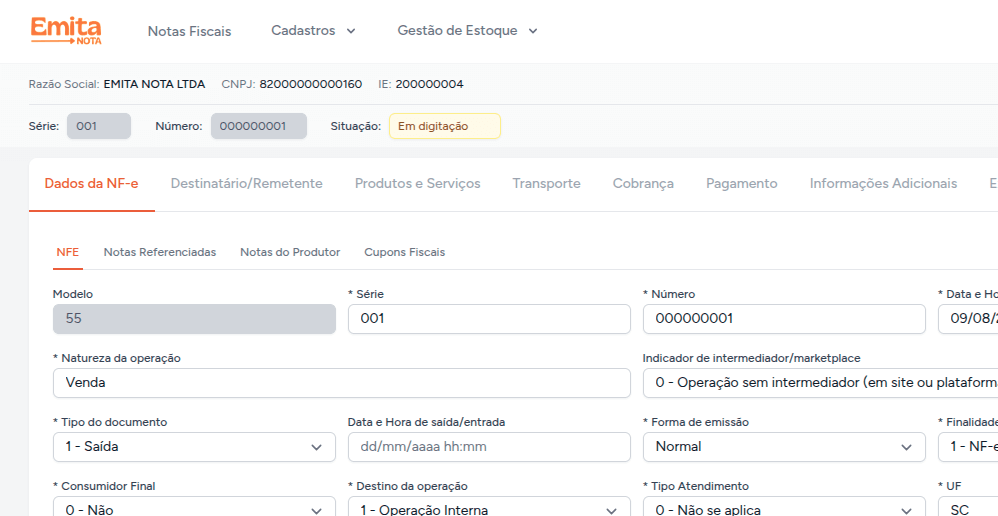The height and width of the screenshot is (516, 998).
Task: Open the Notas do Produtor sub-tab
Action: [x=290, y=252]
